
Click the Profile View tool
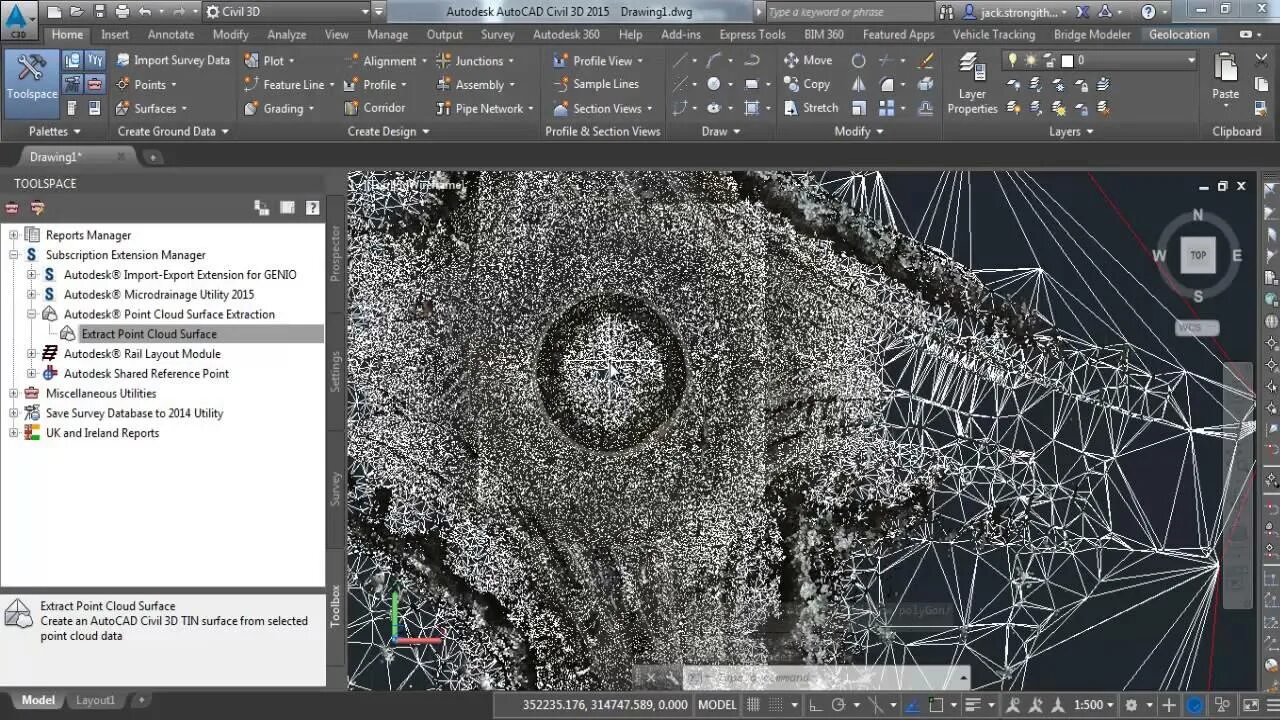[598, 60]
